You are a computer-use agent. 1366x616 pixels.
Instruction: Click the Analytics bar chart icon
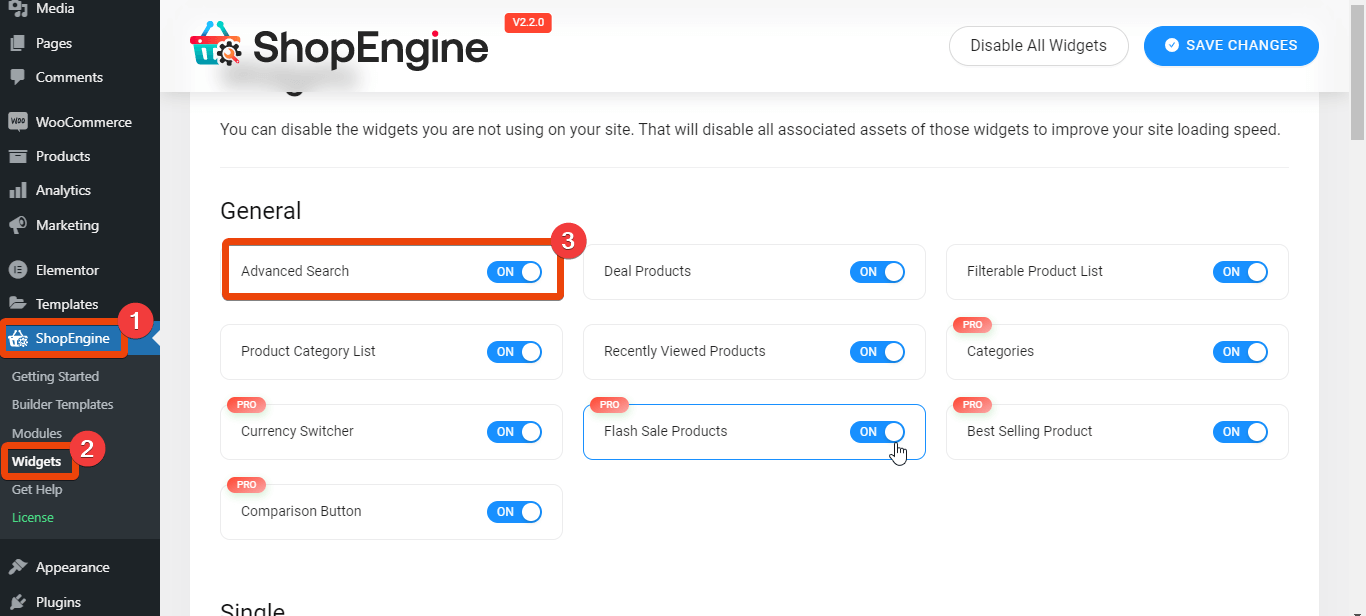(x=17, y=190)
